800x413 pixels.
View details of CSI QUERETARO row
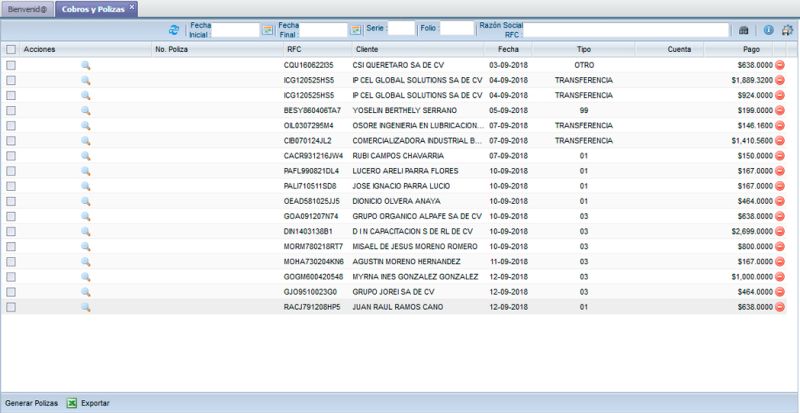(x=86, y=64)
